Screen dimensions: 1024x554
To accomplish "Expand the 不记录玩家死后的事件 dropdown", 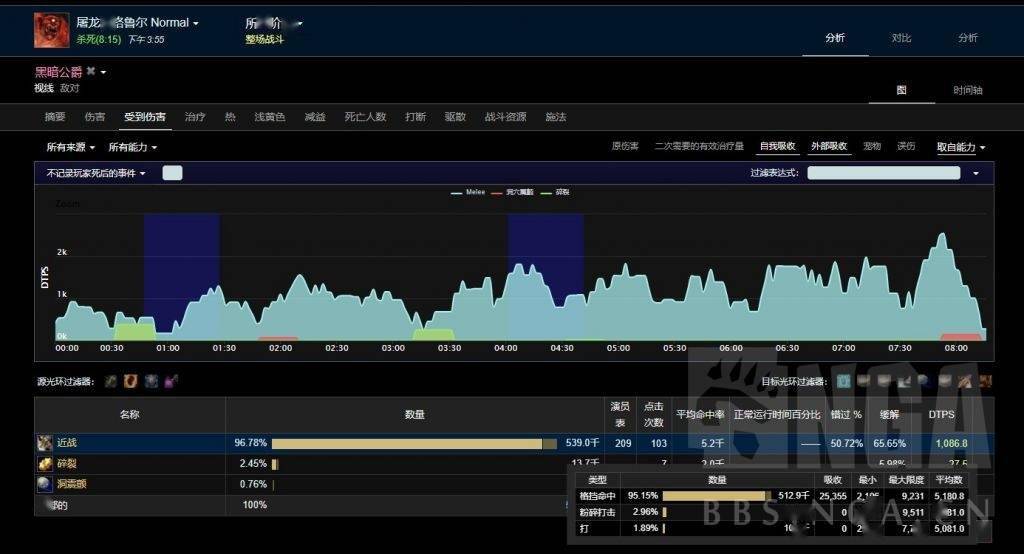I will tap(96, 173).
